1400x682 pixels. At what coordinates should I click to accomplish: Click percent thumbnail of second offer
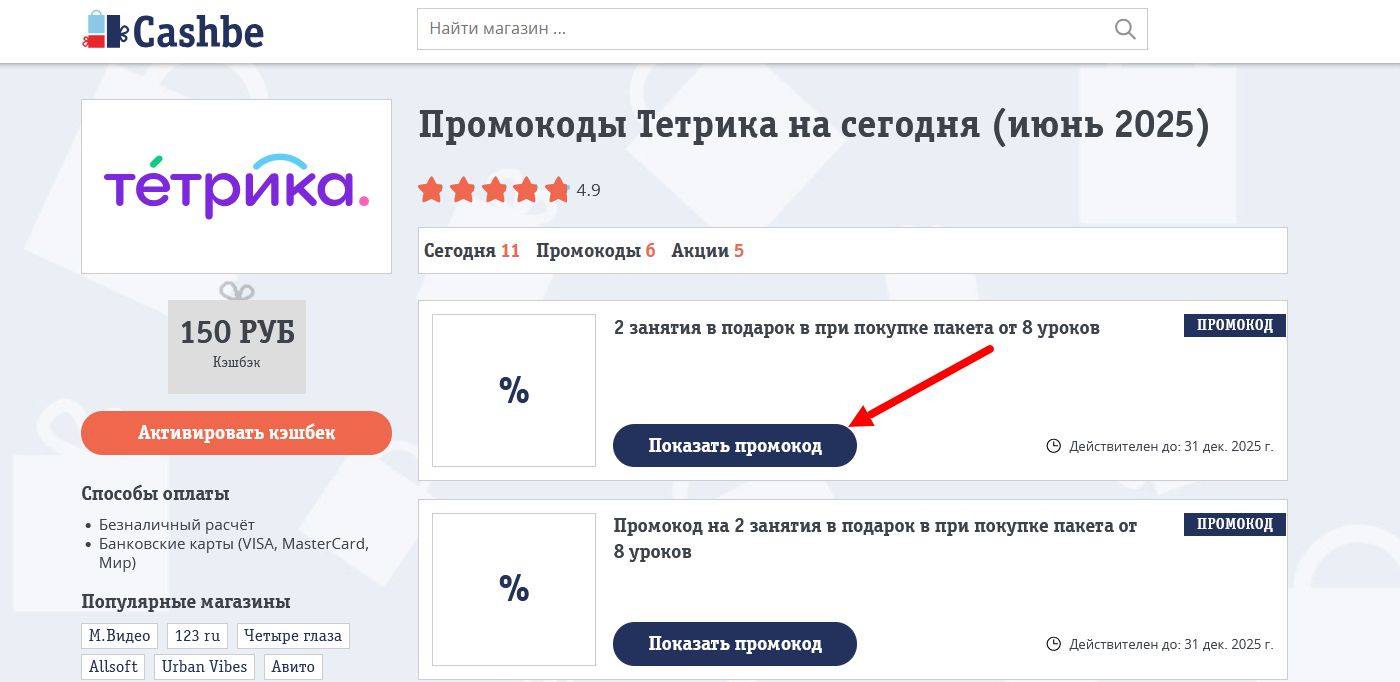(514, 589)
